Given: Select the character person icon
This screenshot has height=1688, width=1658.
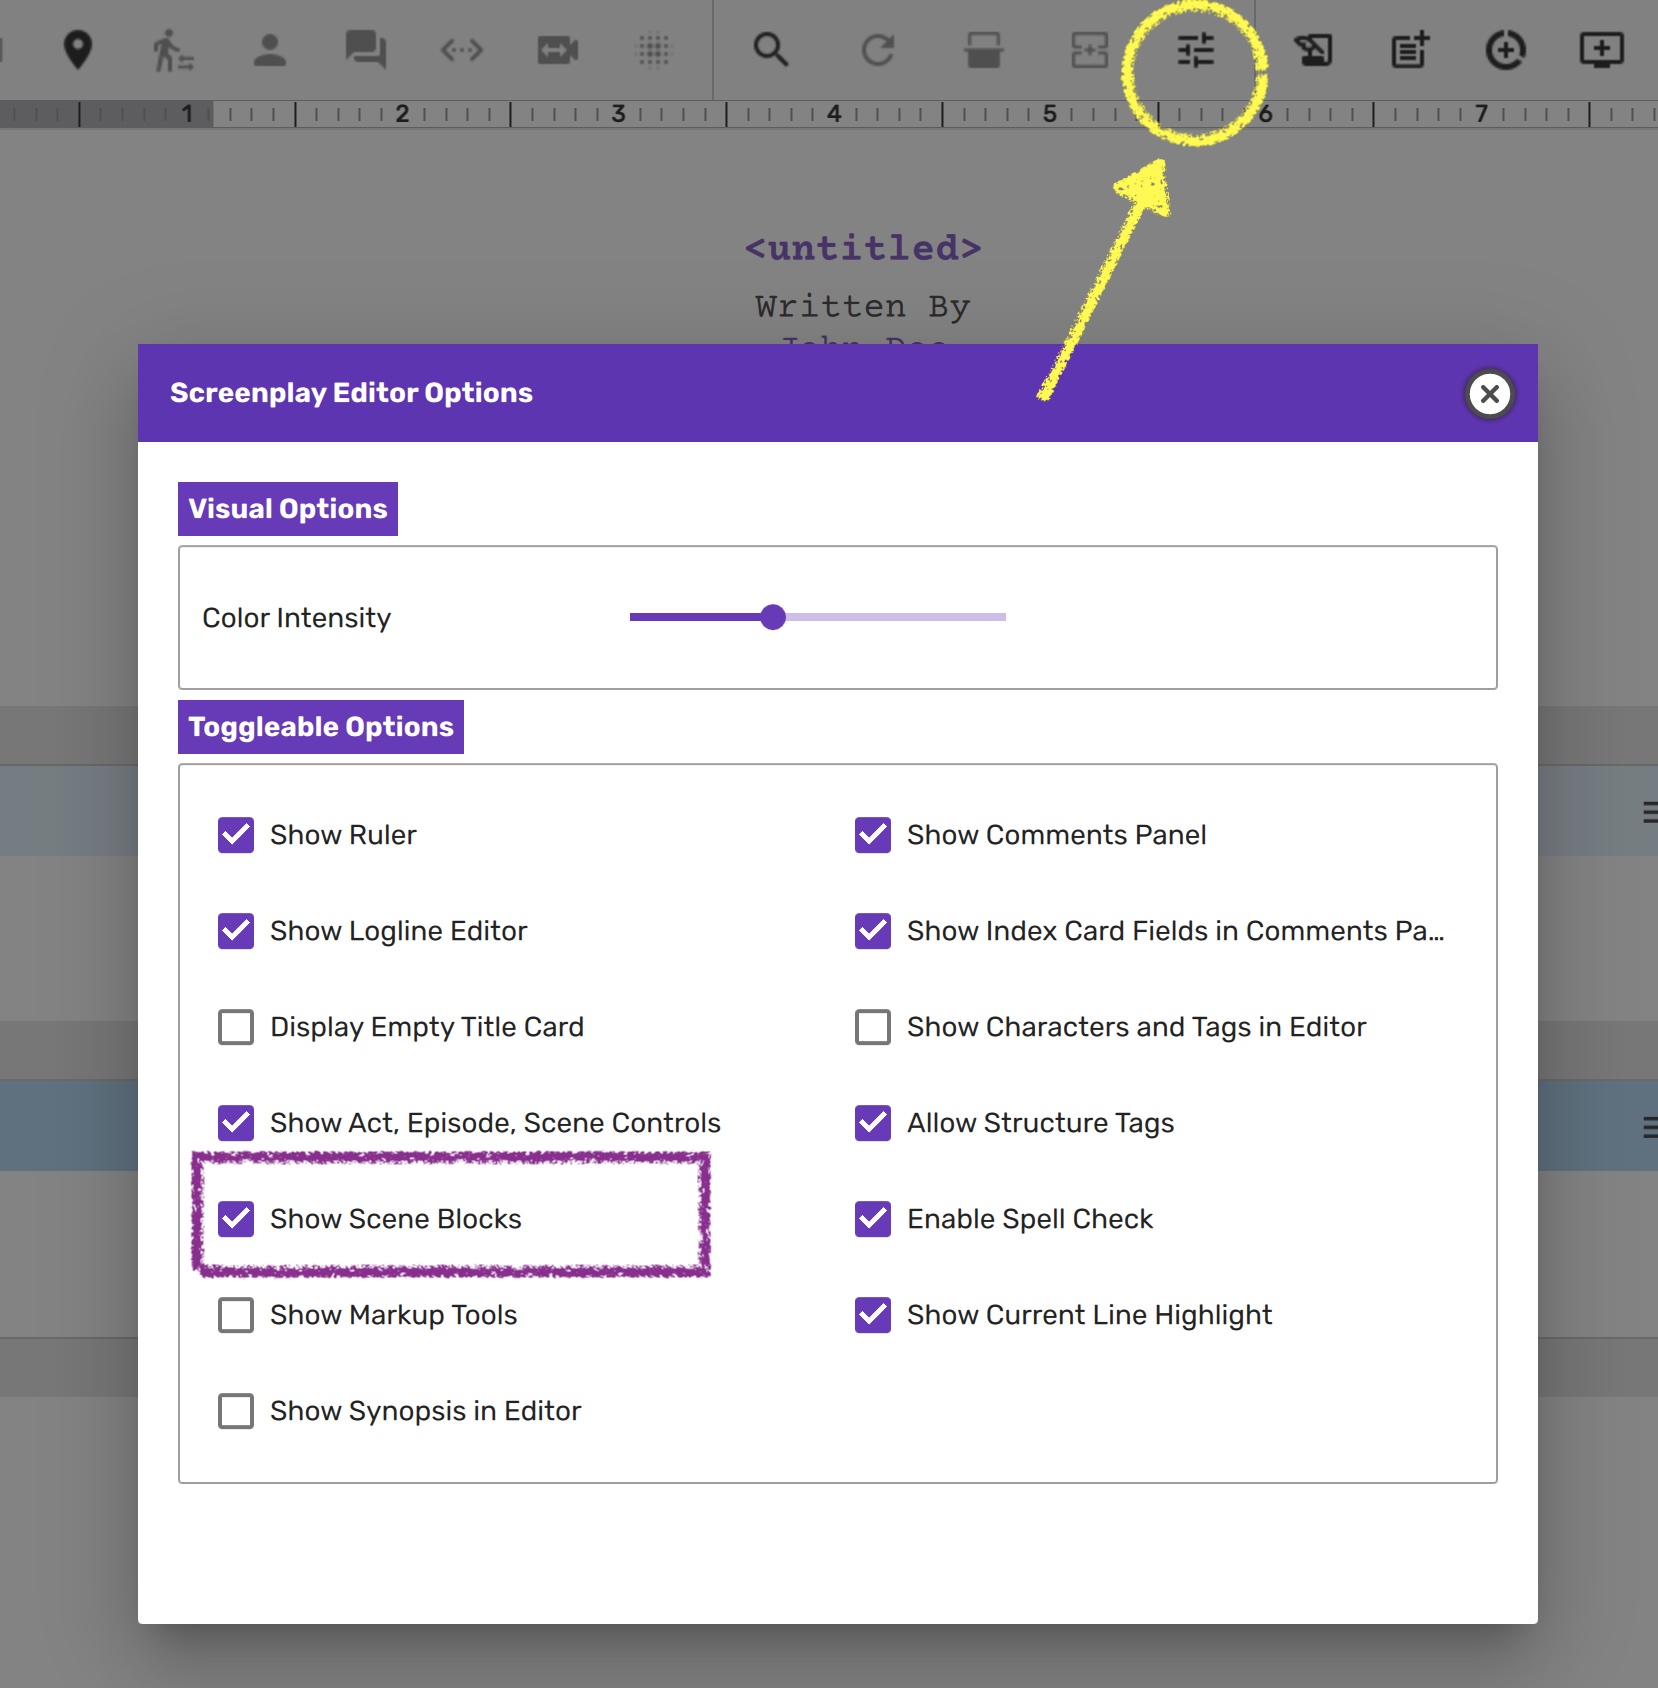Looking at the screenshot, I should 269,49.
